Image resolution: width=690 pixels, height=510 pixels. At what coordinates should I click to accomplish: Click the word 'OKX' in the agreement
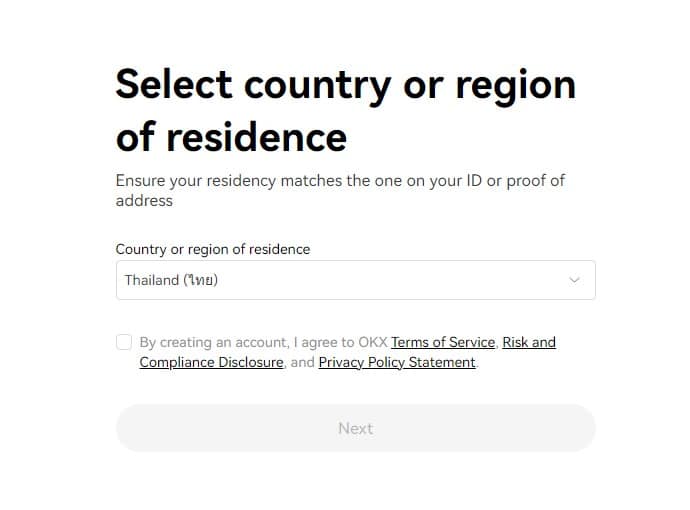pyautogui.click(x=371, y=342)
